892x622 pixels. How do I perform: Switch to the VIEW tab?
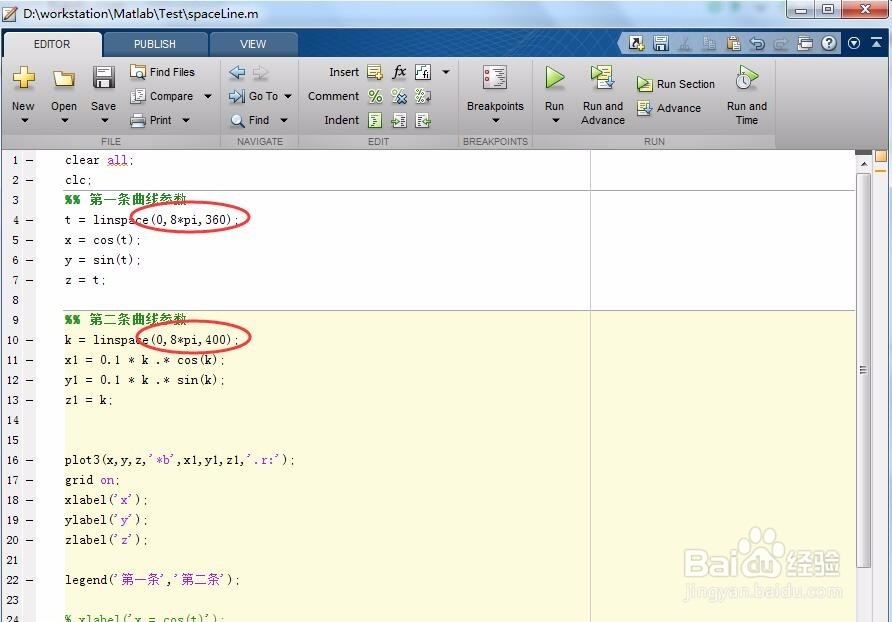253,44
